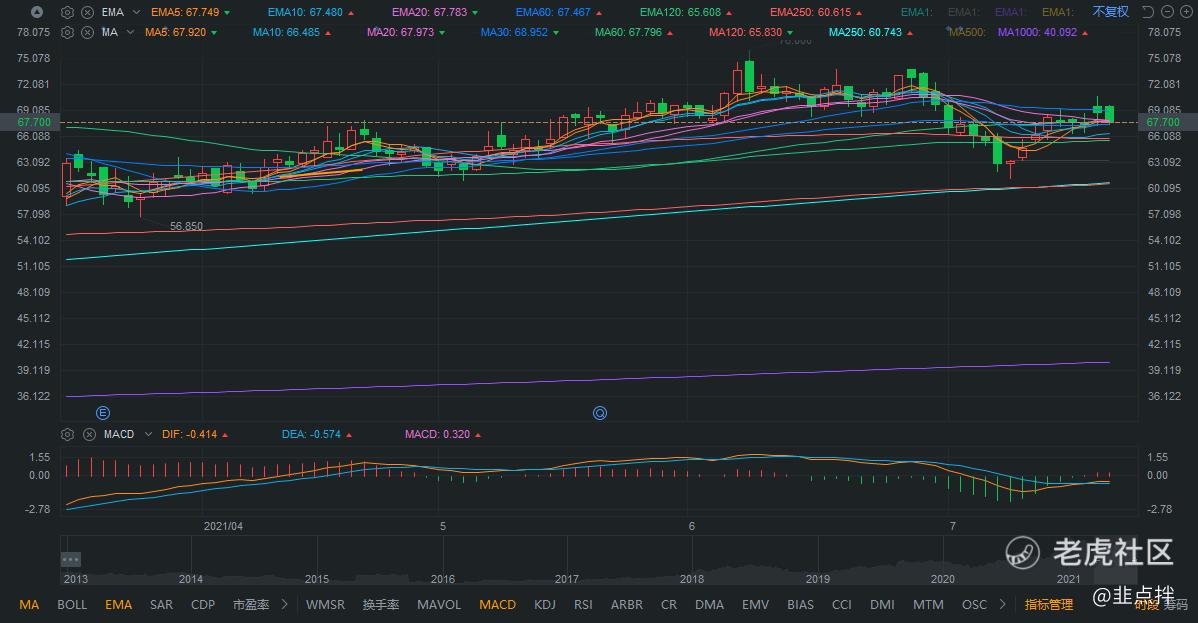Zoom out the chart with minus icon

pyautogui.click(x=1167, y=11)
